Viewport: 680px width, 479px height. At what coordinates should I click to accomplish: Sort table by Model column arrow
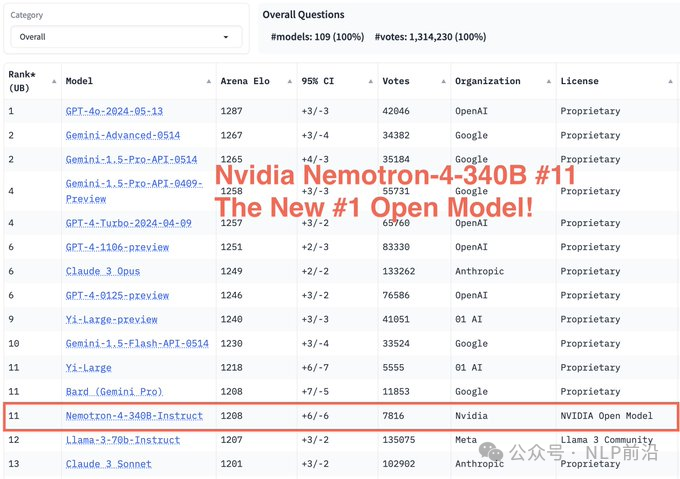pos(209,81)
